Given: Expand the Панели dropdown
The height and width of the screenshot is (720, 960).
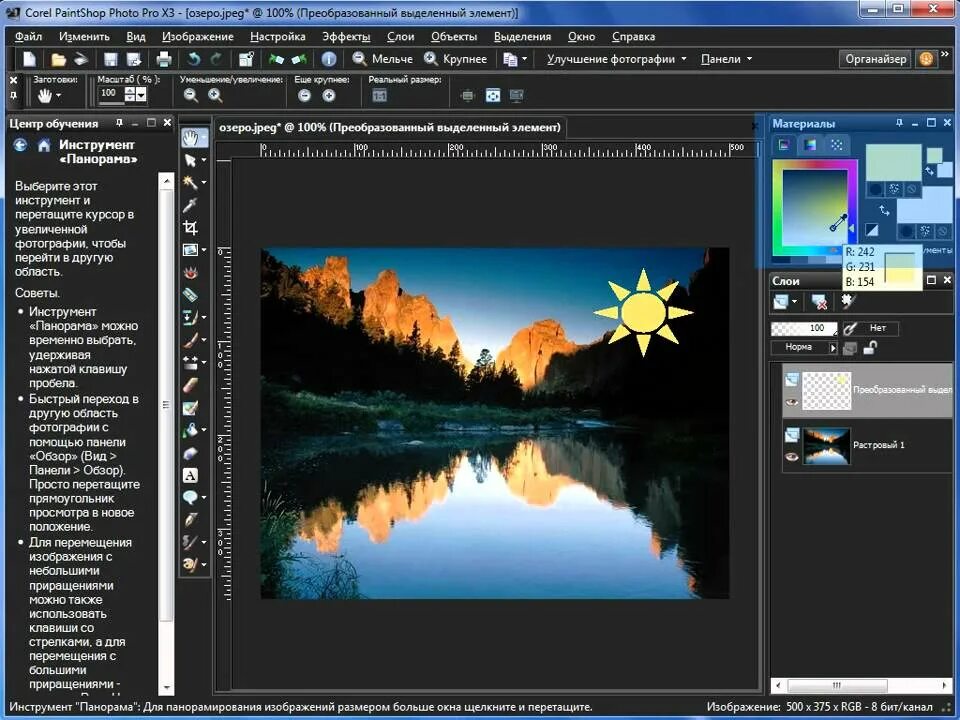Looking at the screenshot, I should [749, 59].
